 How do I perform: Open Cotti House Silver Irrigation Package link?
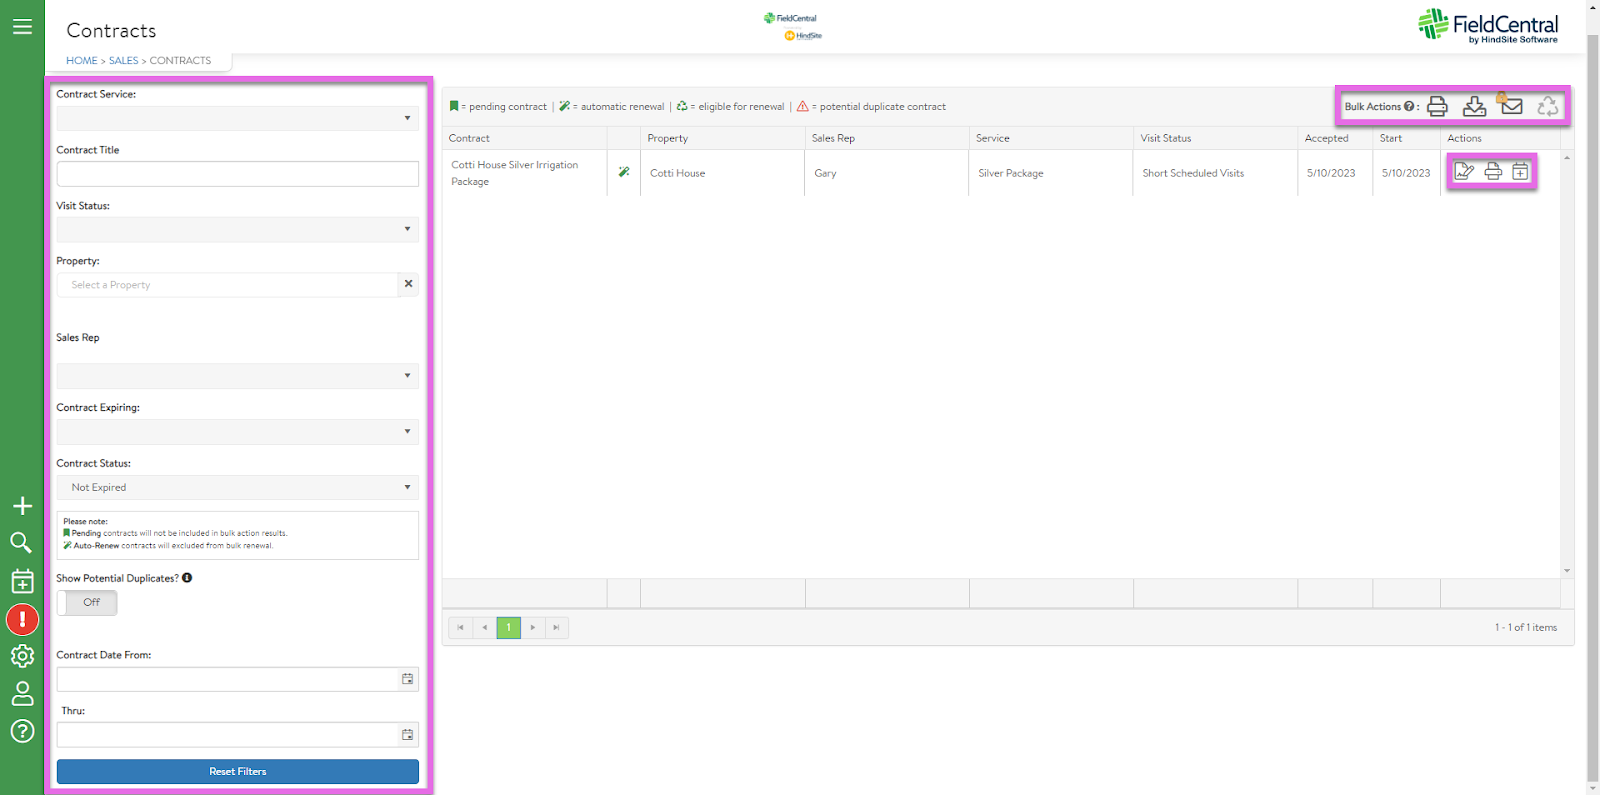point(514,173)
